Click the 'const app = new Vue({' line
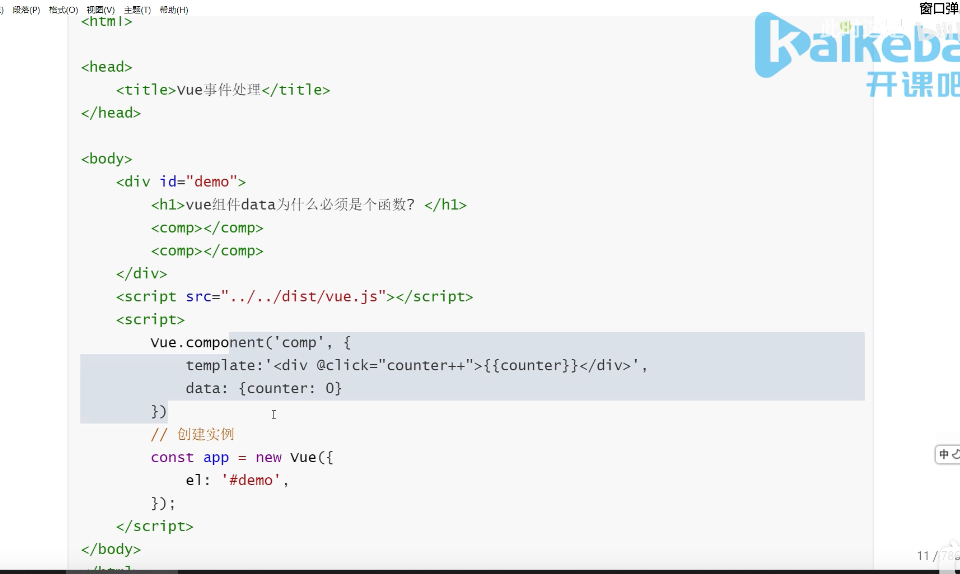Viewport: 960px width, 574px height. (242, 457)
